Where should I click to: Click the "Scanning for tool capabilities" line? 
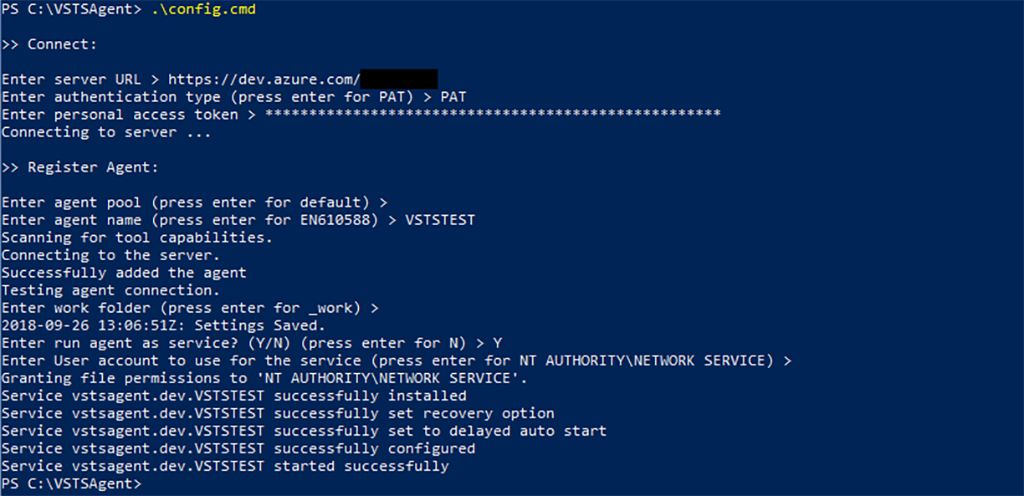[x=137, y=238]
